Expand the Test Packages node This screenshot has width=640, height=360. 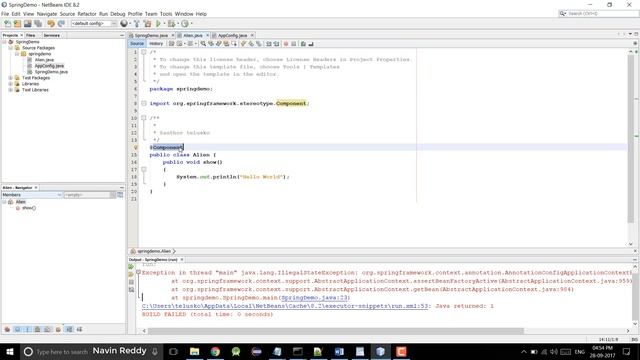click(x=11, y=78)
